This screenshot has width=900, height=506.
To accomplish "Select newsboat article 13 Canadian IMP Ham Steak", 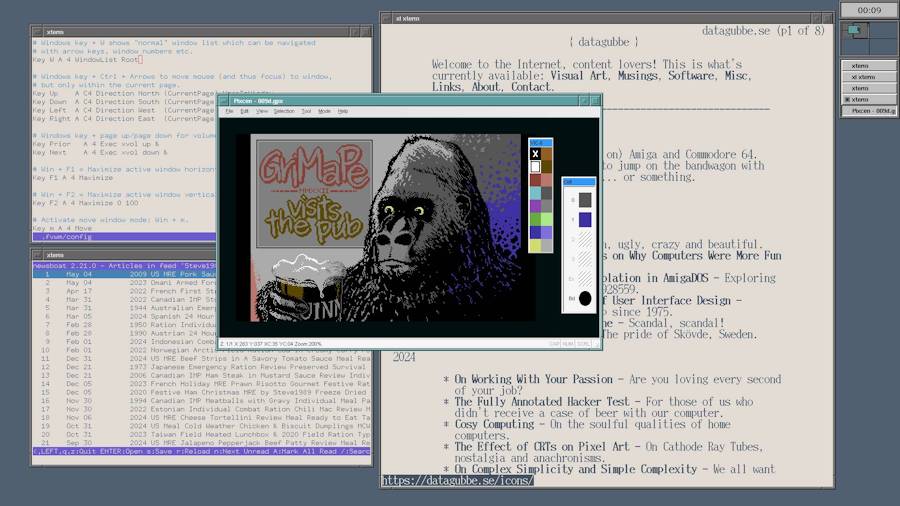I will click(x=201, y=375).
